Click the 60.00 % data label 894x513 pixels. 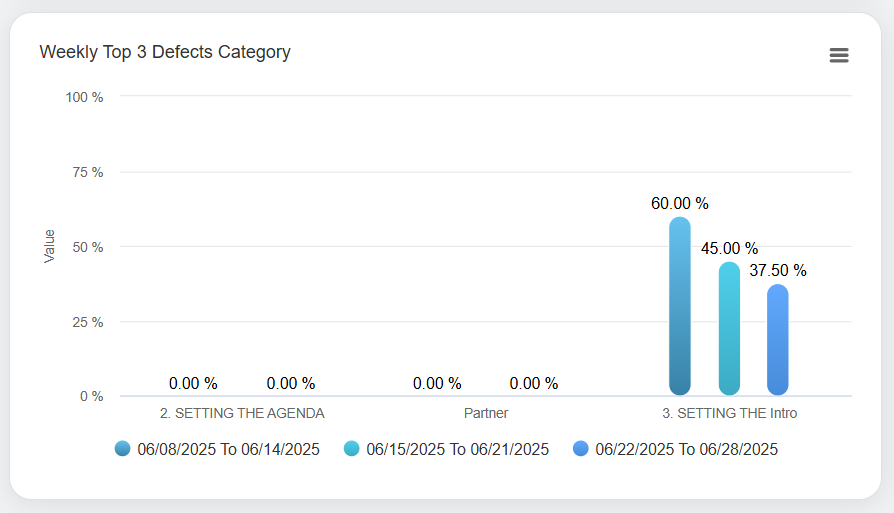pos(680,203)
